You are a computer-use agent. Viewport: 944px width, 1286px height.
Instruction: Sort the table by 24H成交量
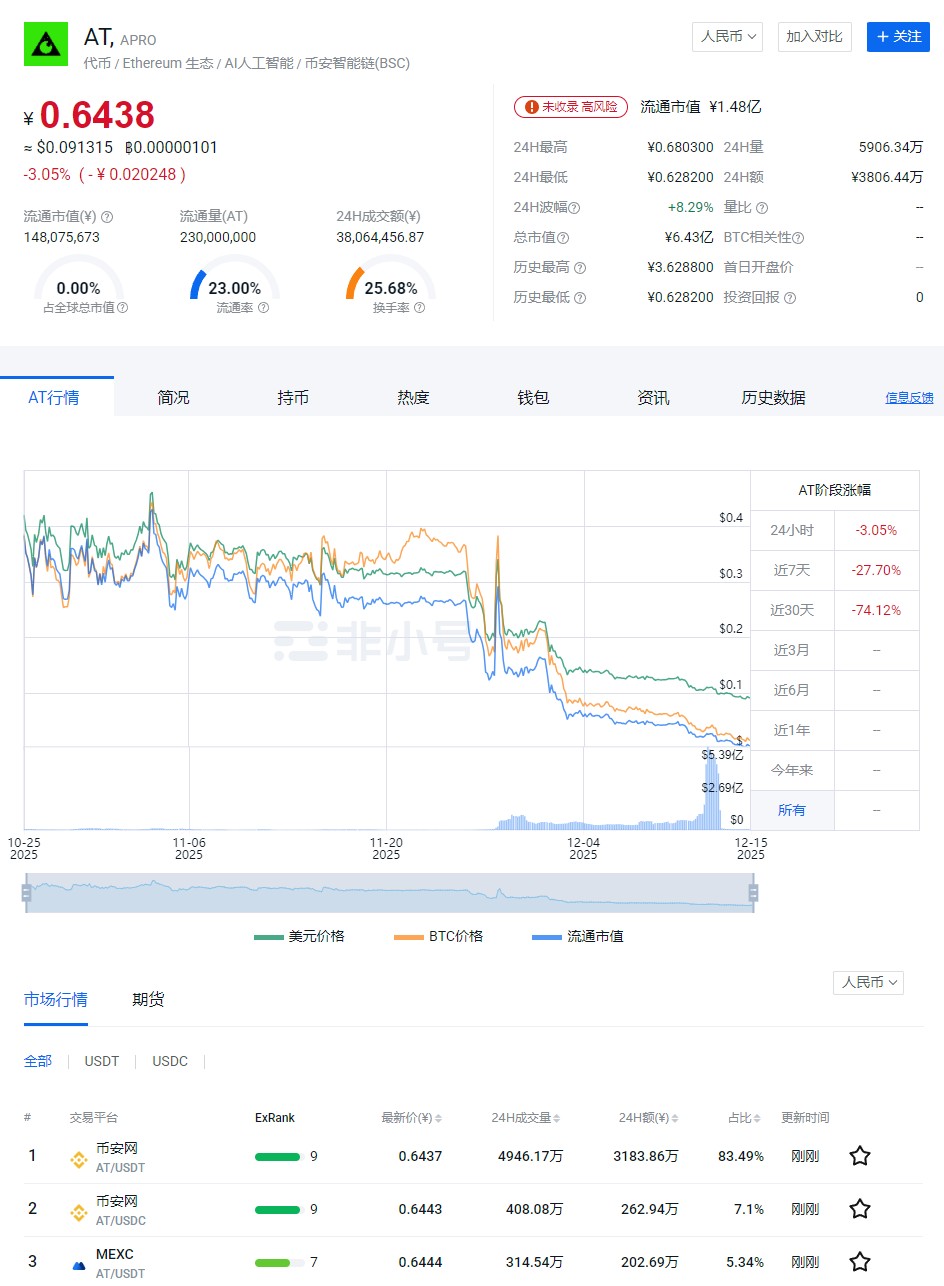coord(526,1118)
